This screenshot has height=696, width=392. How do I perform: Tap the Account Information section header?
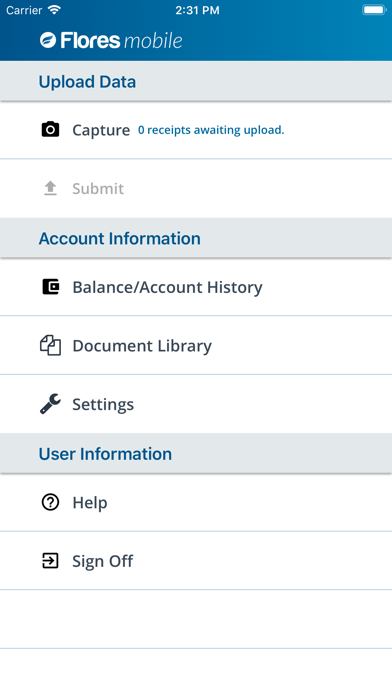(196, 238)
